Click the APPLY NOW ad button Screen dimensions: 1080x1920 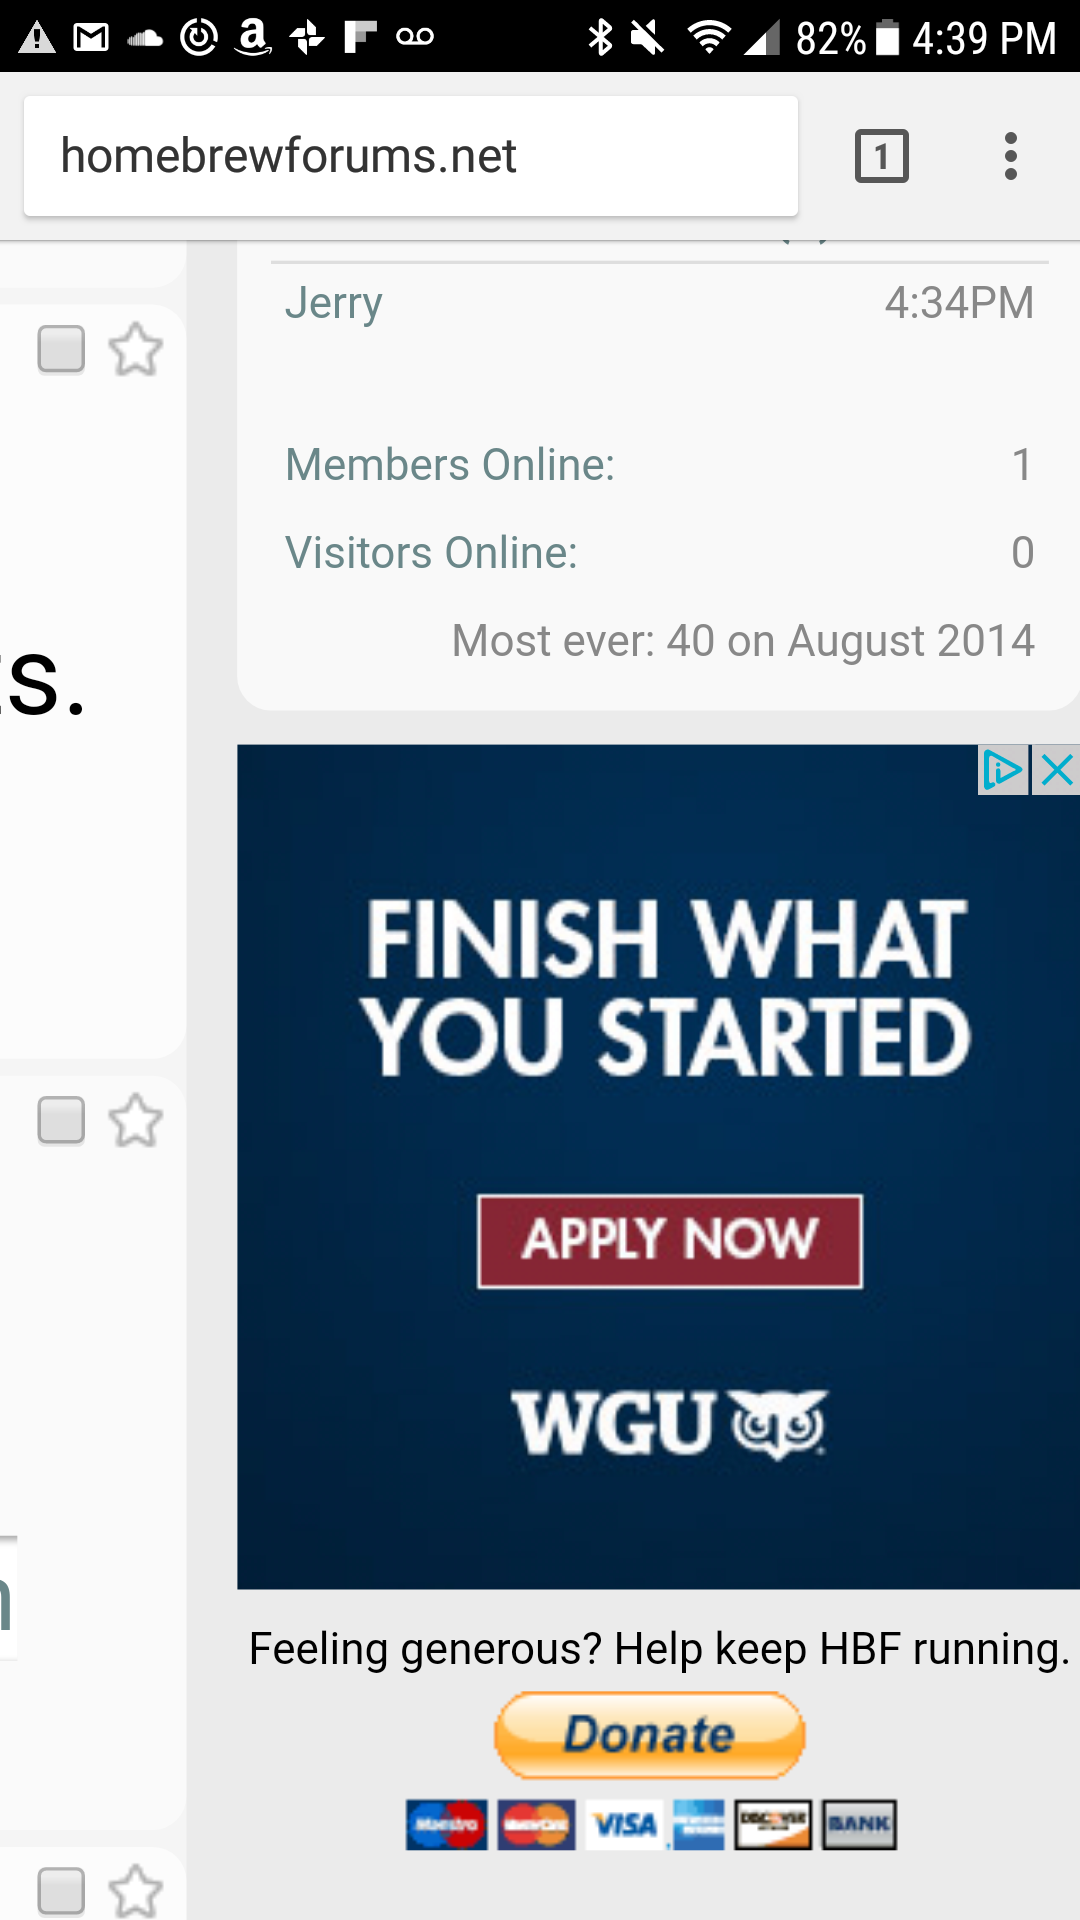coord(670,1241)
